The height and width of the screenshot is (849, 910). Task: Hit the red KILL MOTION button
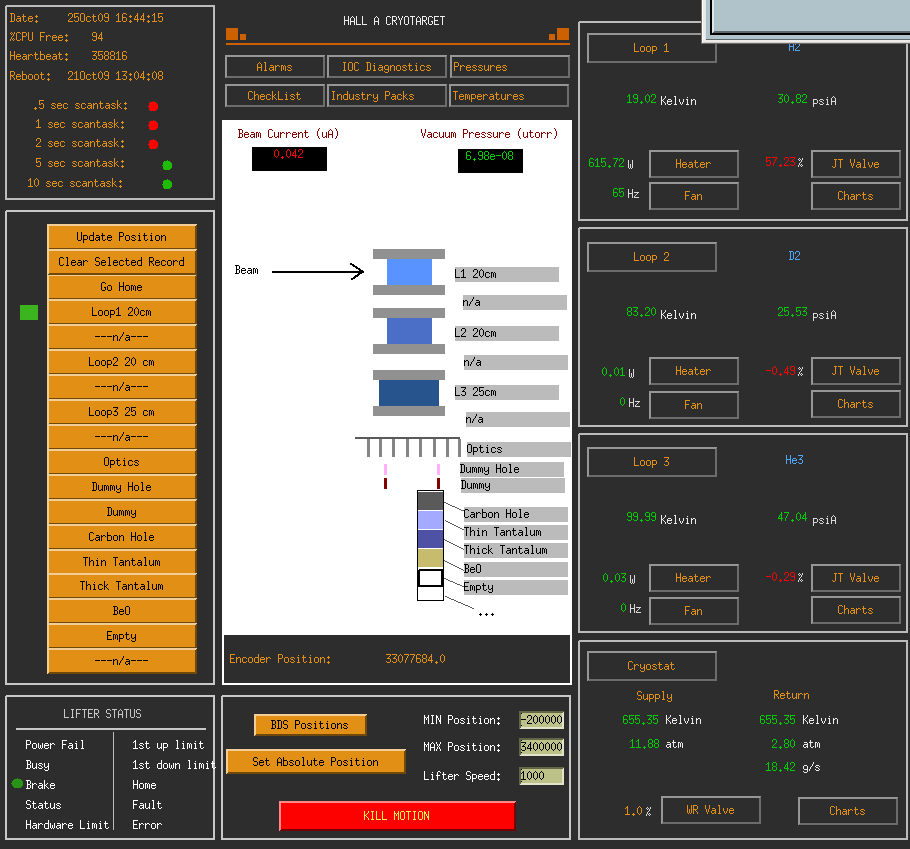click(x=397, y=816)
